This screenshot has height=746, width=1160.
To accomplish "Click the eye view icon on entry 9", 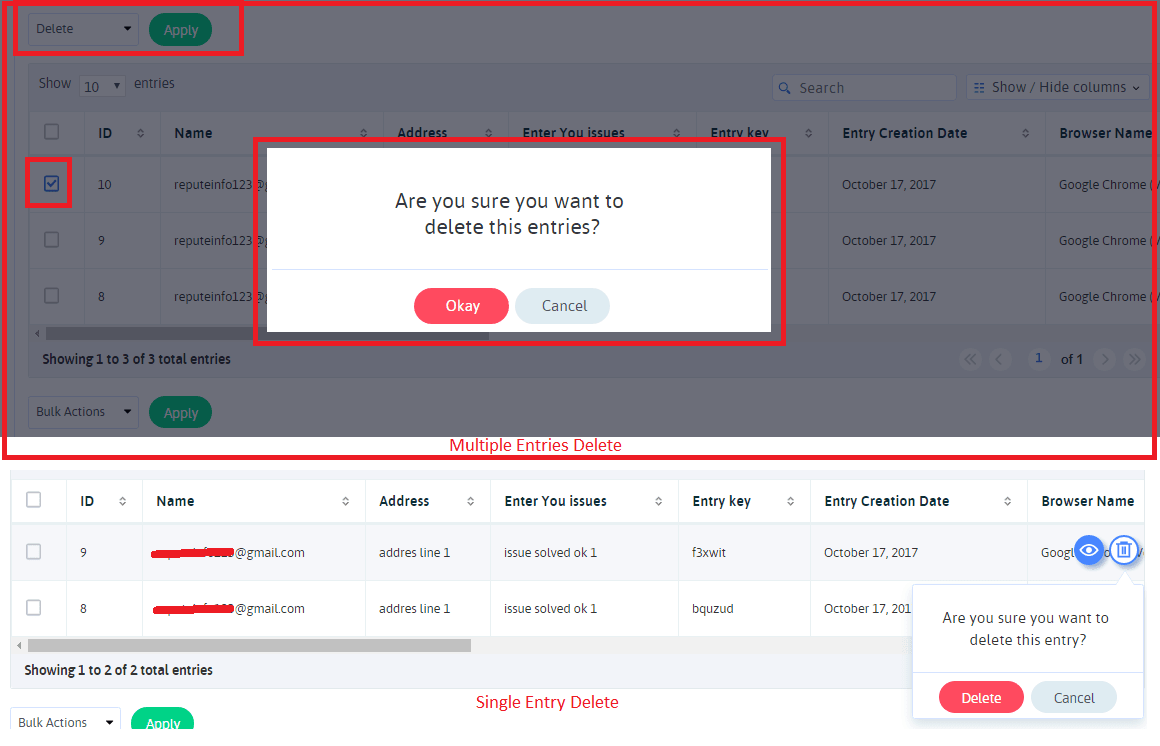I will click(1089, 549).
